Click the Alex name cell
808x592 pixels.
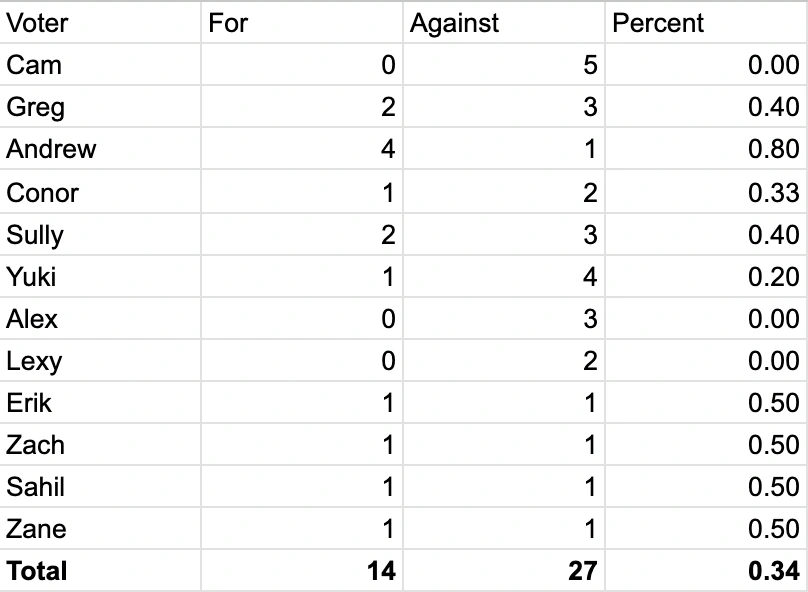(x=100, y=319)
